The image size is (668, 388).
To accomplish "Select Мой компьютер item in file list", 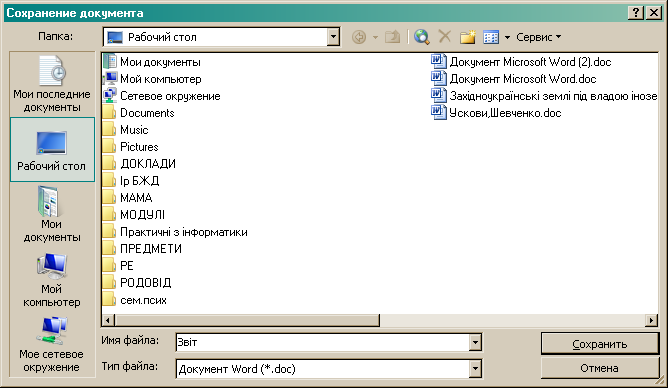I will click(x=153, y=79).
